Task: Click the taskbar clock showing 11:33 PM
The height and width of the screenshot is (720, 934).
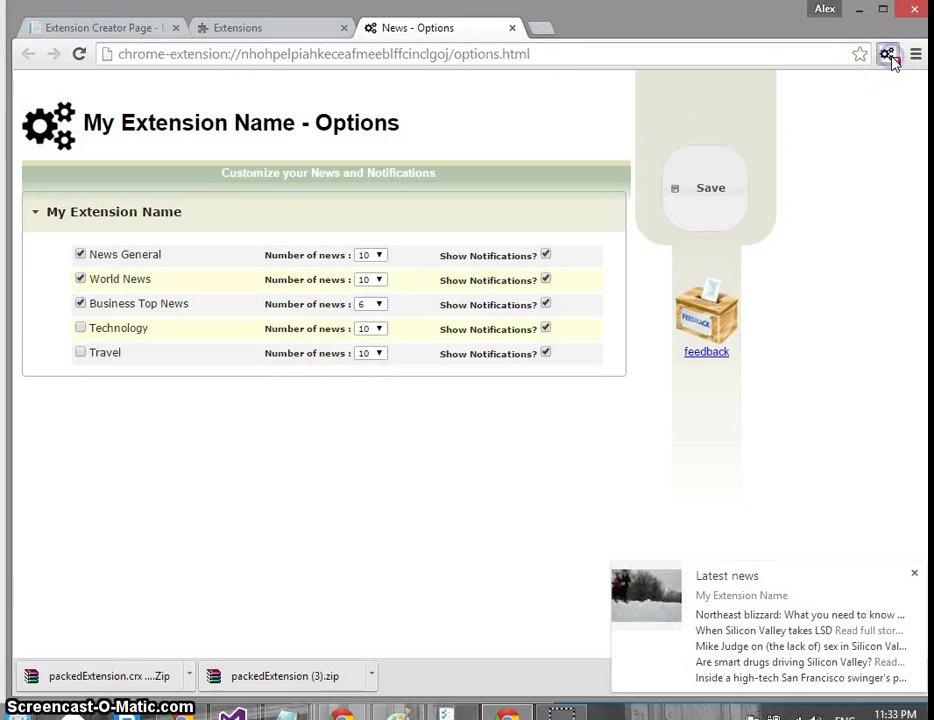Action: click(x=895, y=713)
